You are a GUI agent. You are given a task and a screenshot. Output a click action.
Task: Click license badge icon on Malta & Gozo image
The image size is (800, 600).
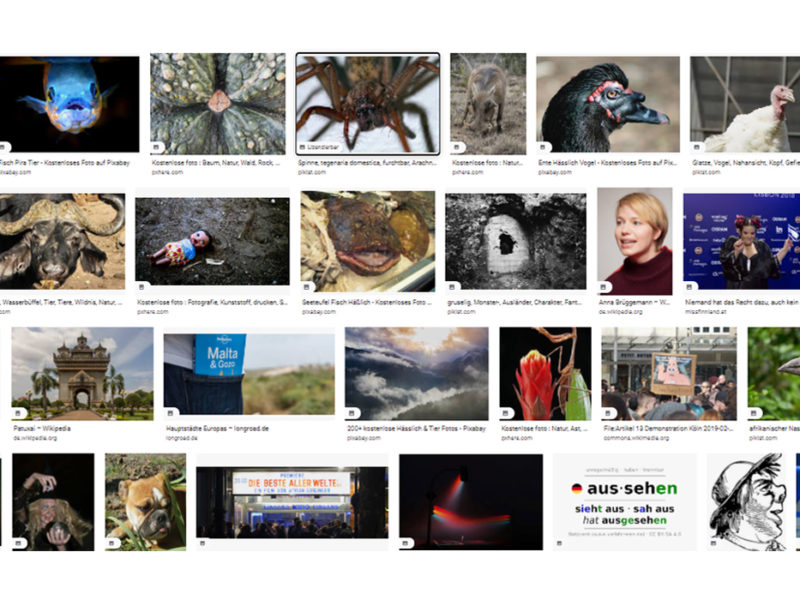(x=170, y=412)
